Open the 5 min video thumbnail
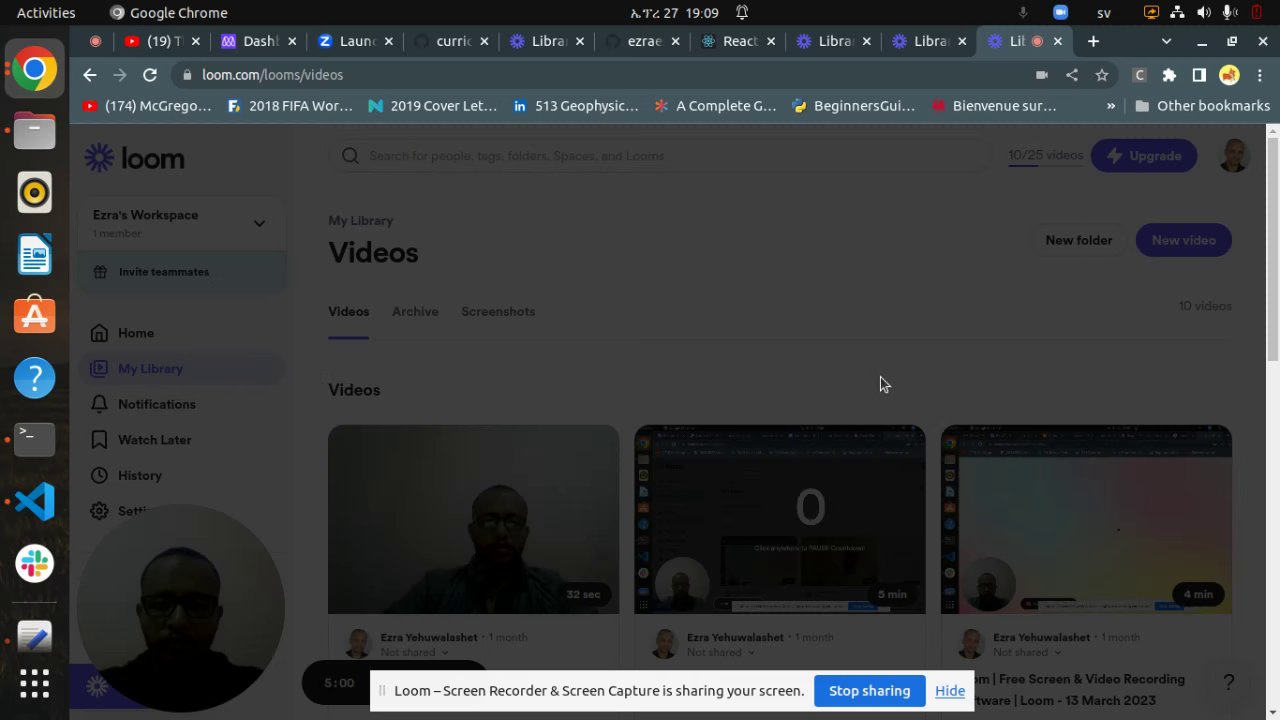The width and height of the screenshot is (1280, 720). click(780, 519)
